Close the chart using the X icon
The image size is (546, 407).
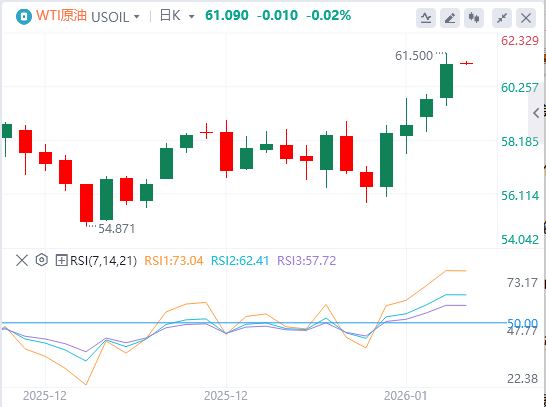pyautogui.click(x=526, y=18)
